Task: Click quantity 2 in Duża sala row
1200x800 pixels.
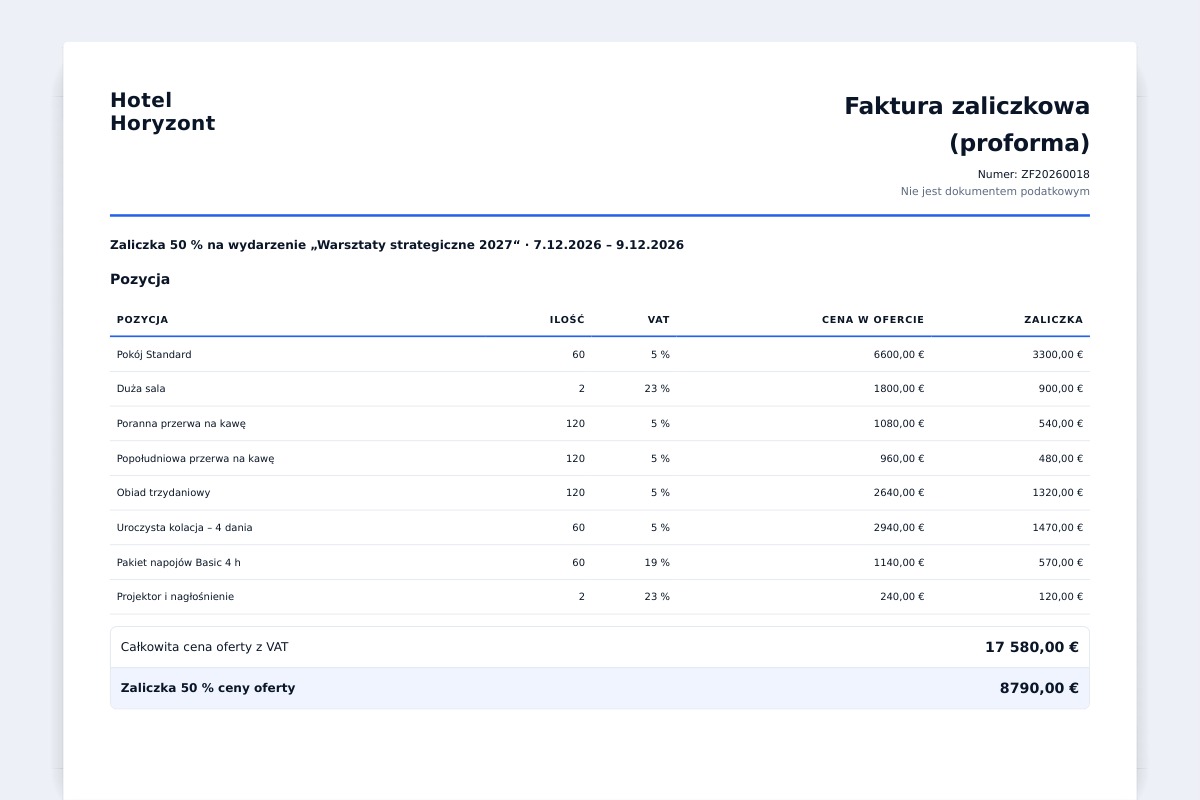Action: click(582, 389)
